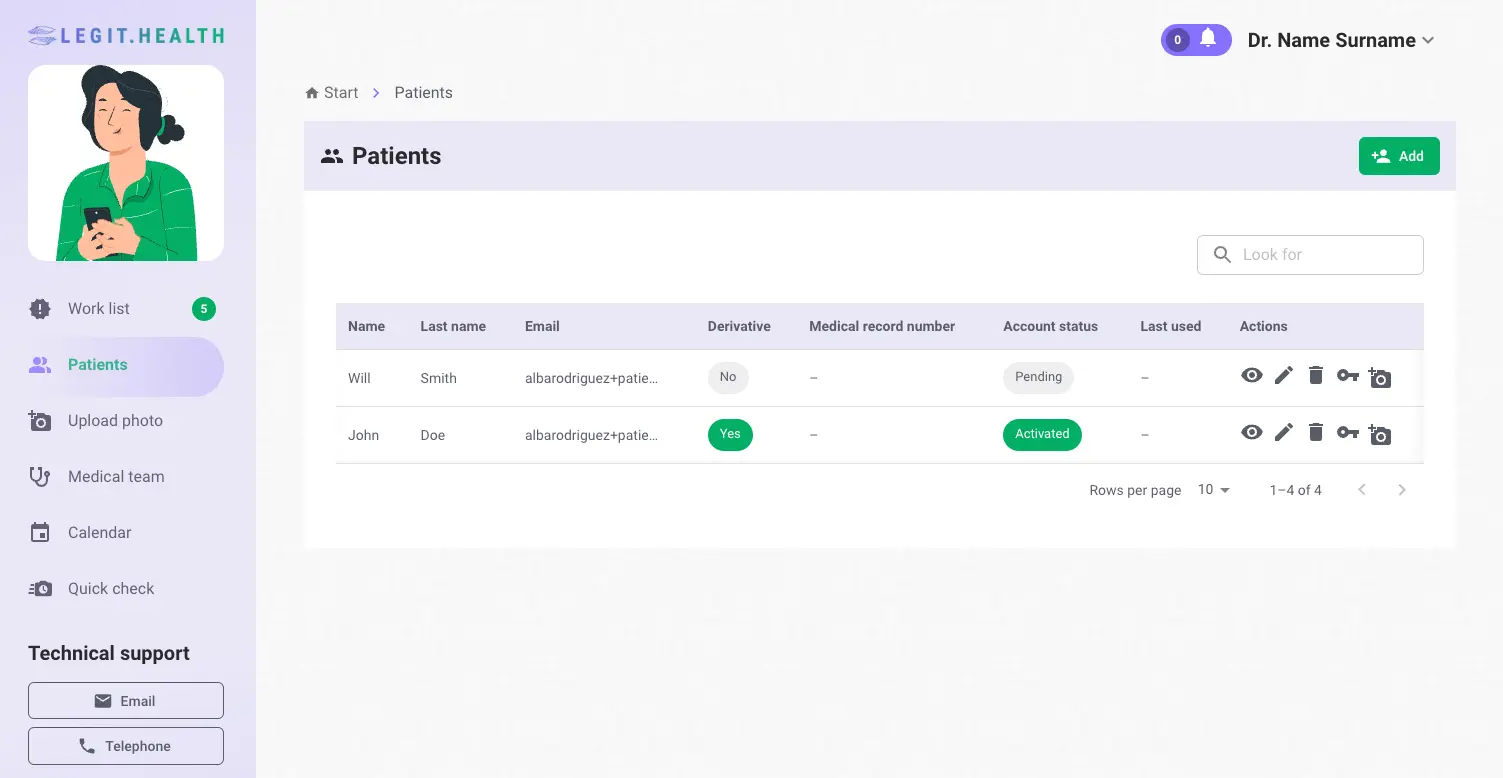Click John Doe's Activated status badge
Viewport: 1503px width, 778px height.
tap(1042, 434)
